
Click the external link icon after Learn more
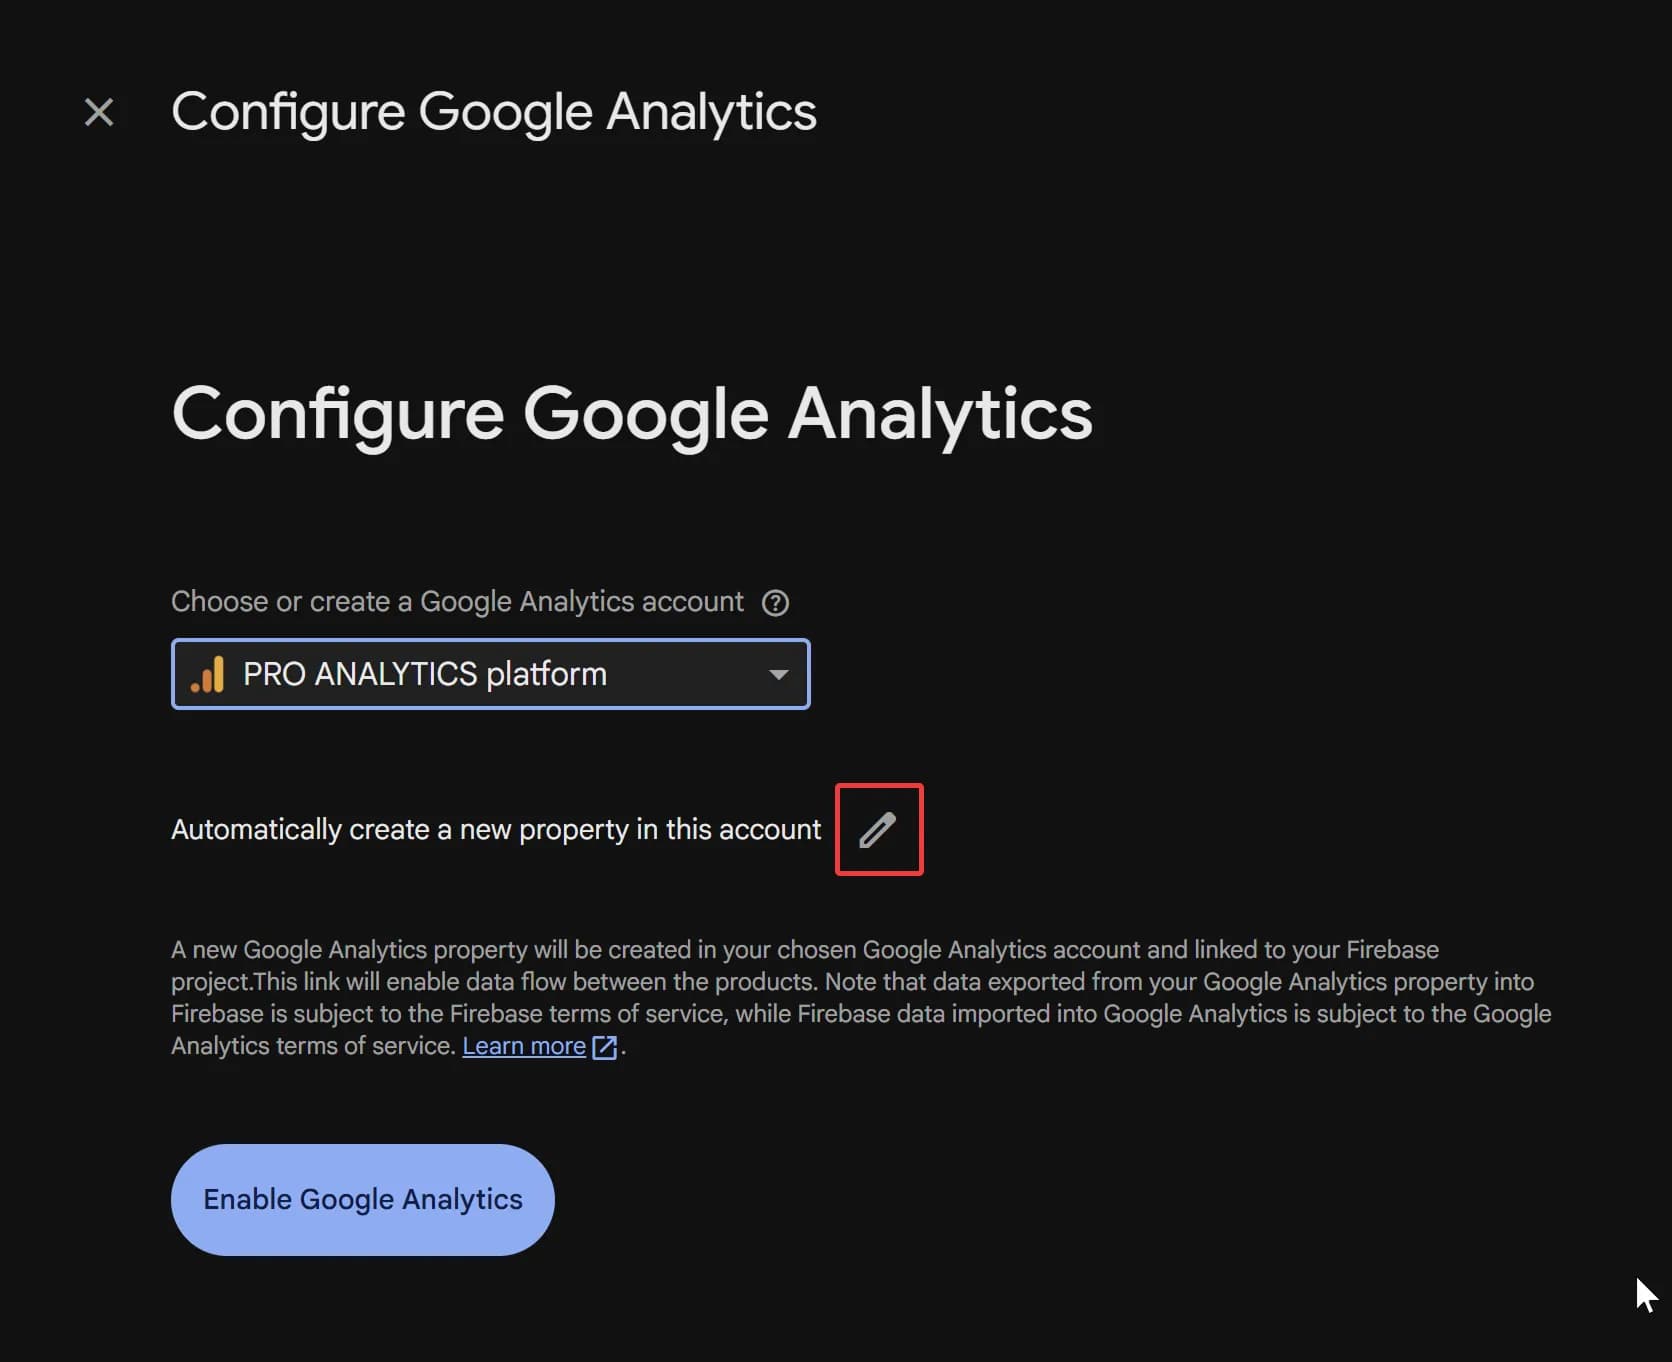(x=605, y=1047)
